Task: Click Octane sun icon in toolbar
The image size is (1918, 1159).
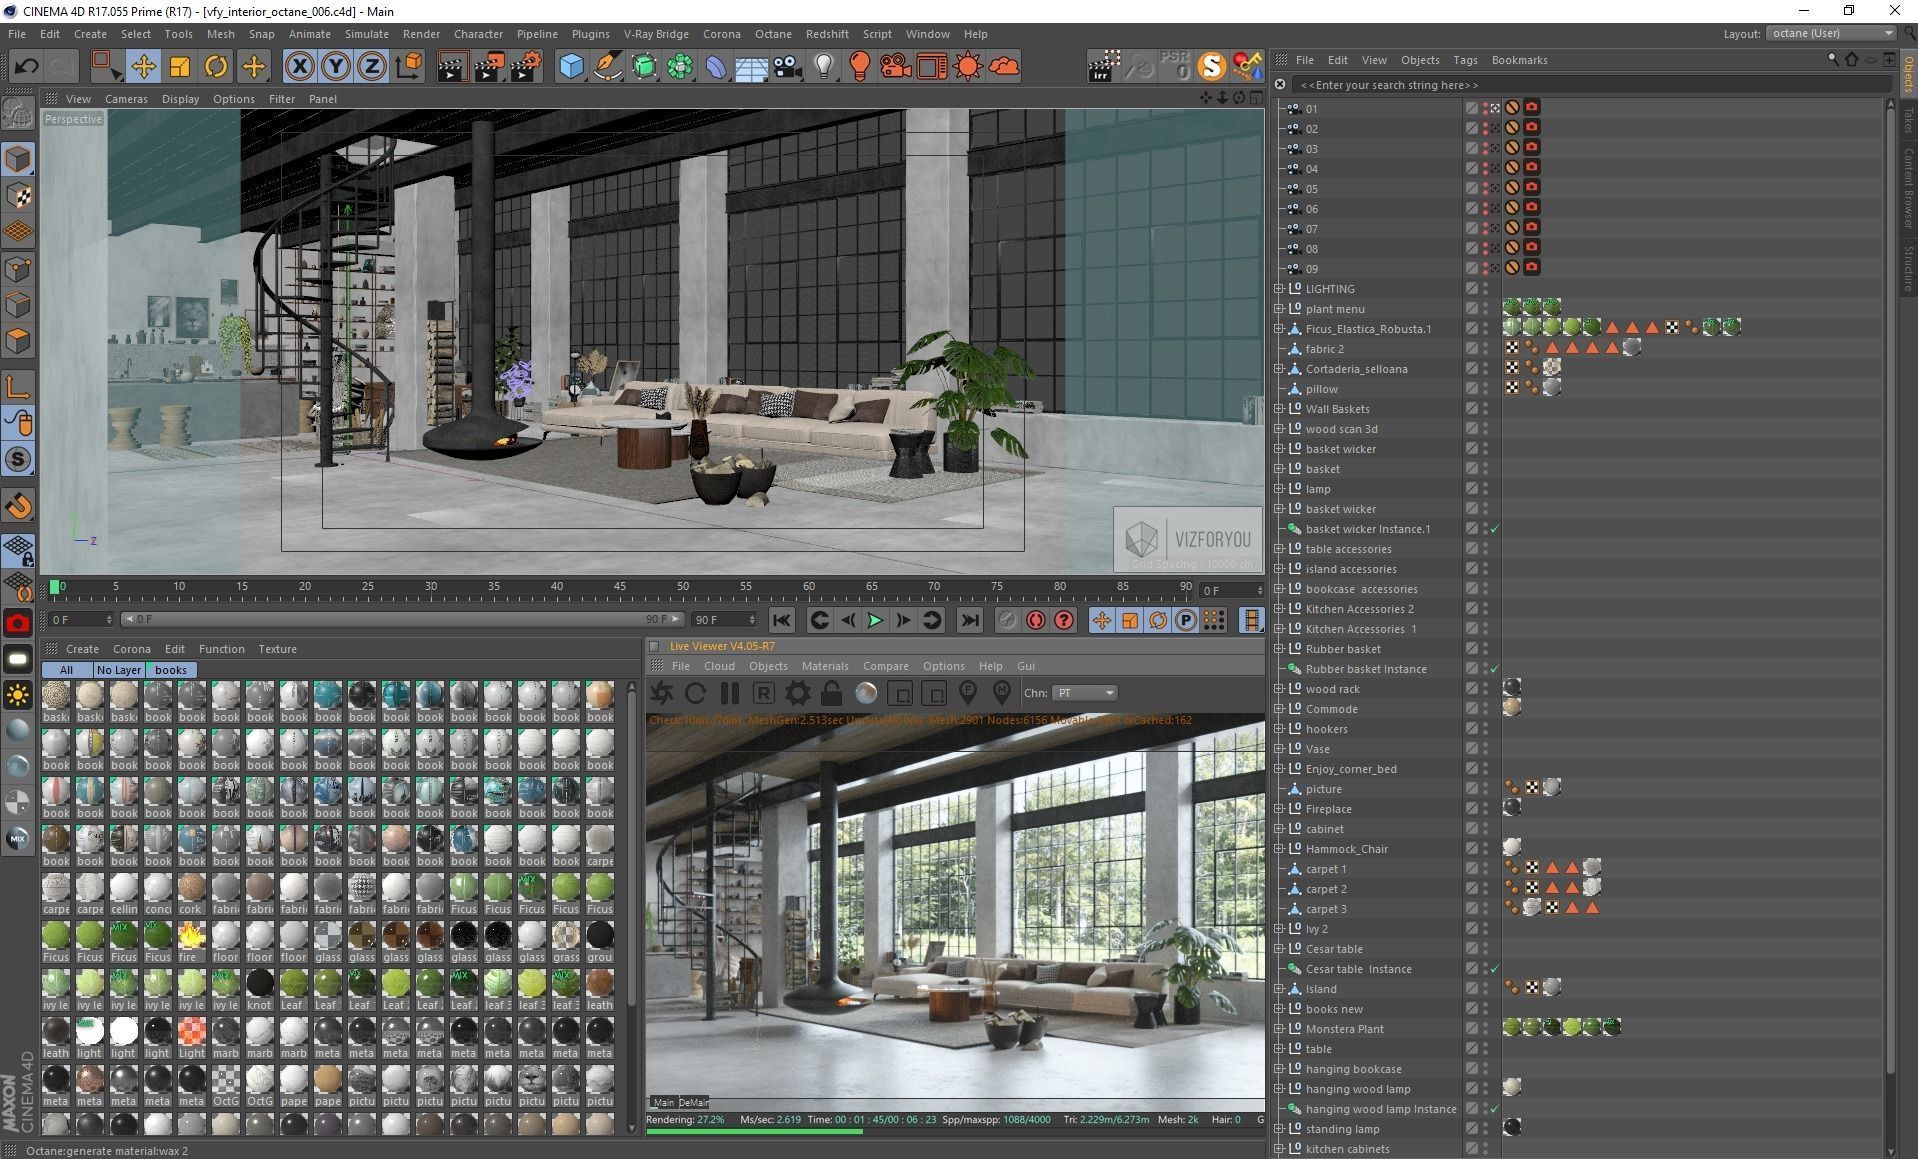Action: (968, 67)
